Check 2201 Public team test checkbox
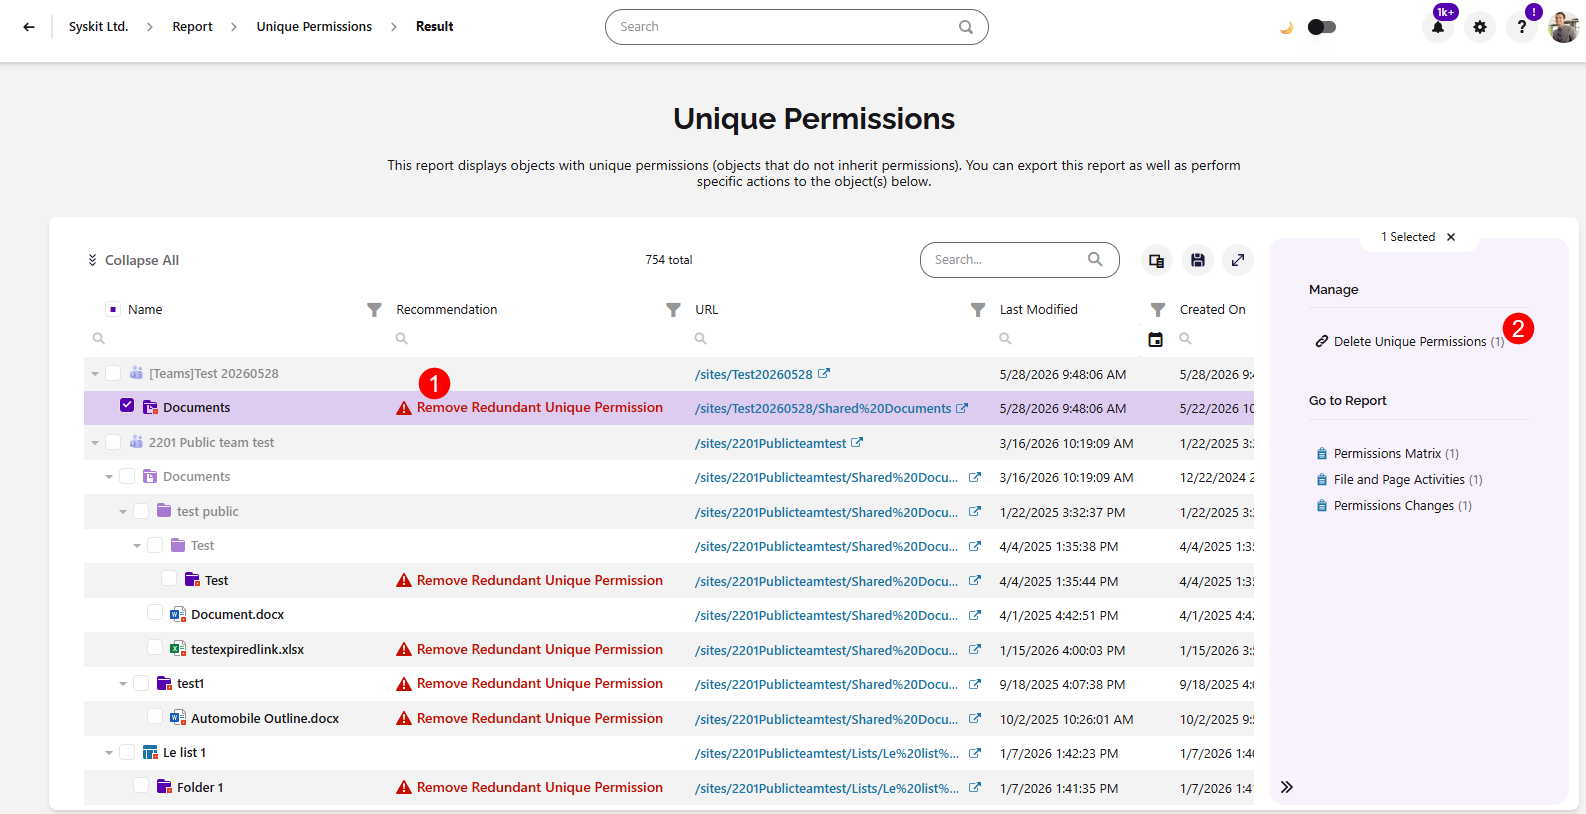The image size is (1586, 814). click(x=113, y=442)
